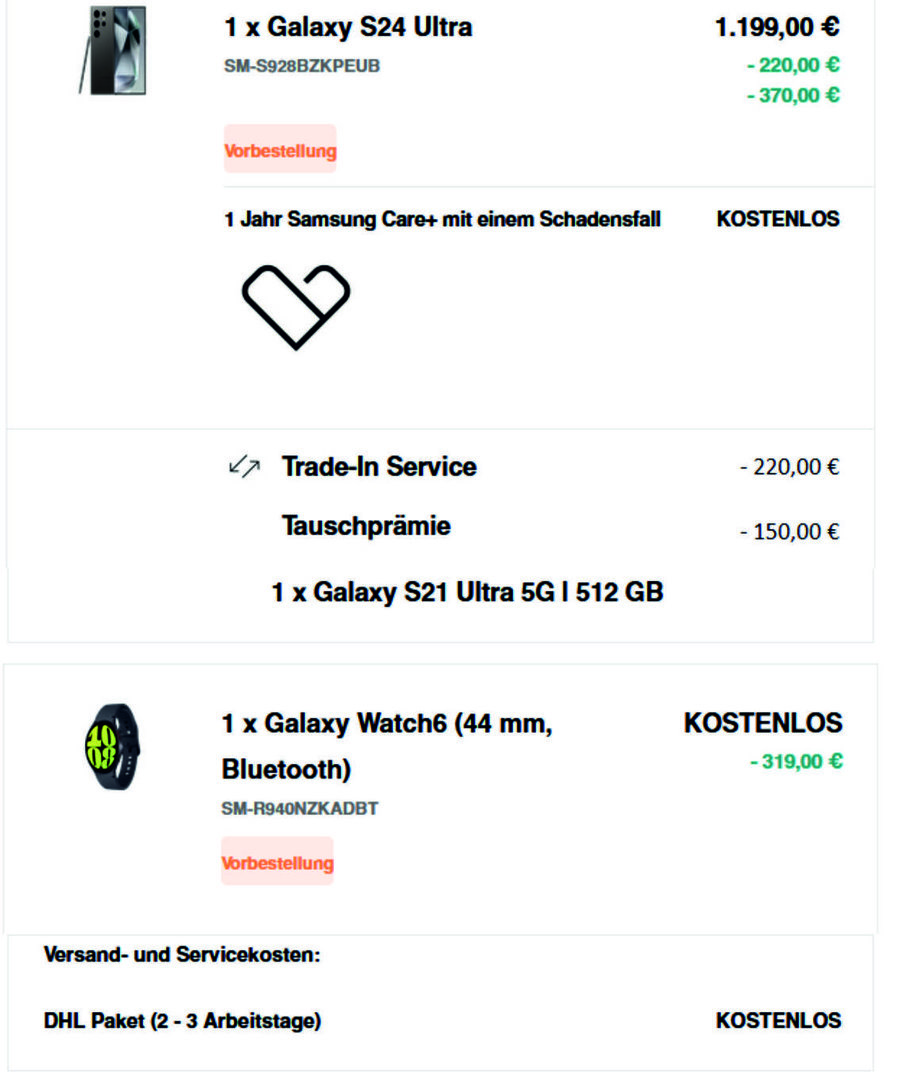The width and height of the screenshot is (900, 1080).
Task: Click the Tauschprämie label
Action: (366, 526)
